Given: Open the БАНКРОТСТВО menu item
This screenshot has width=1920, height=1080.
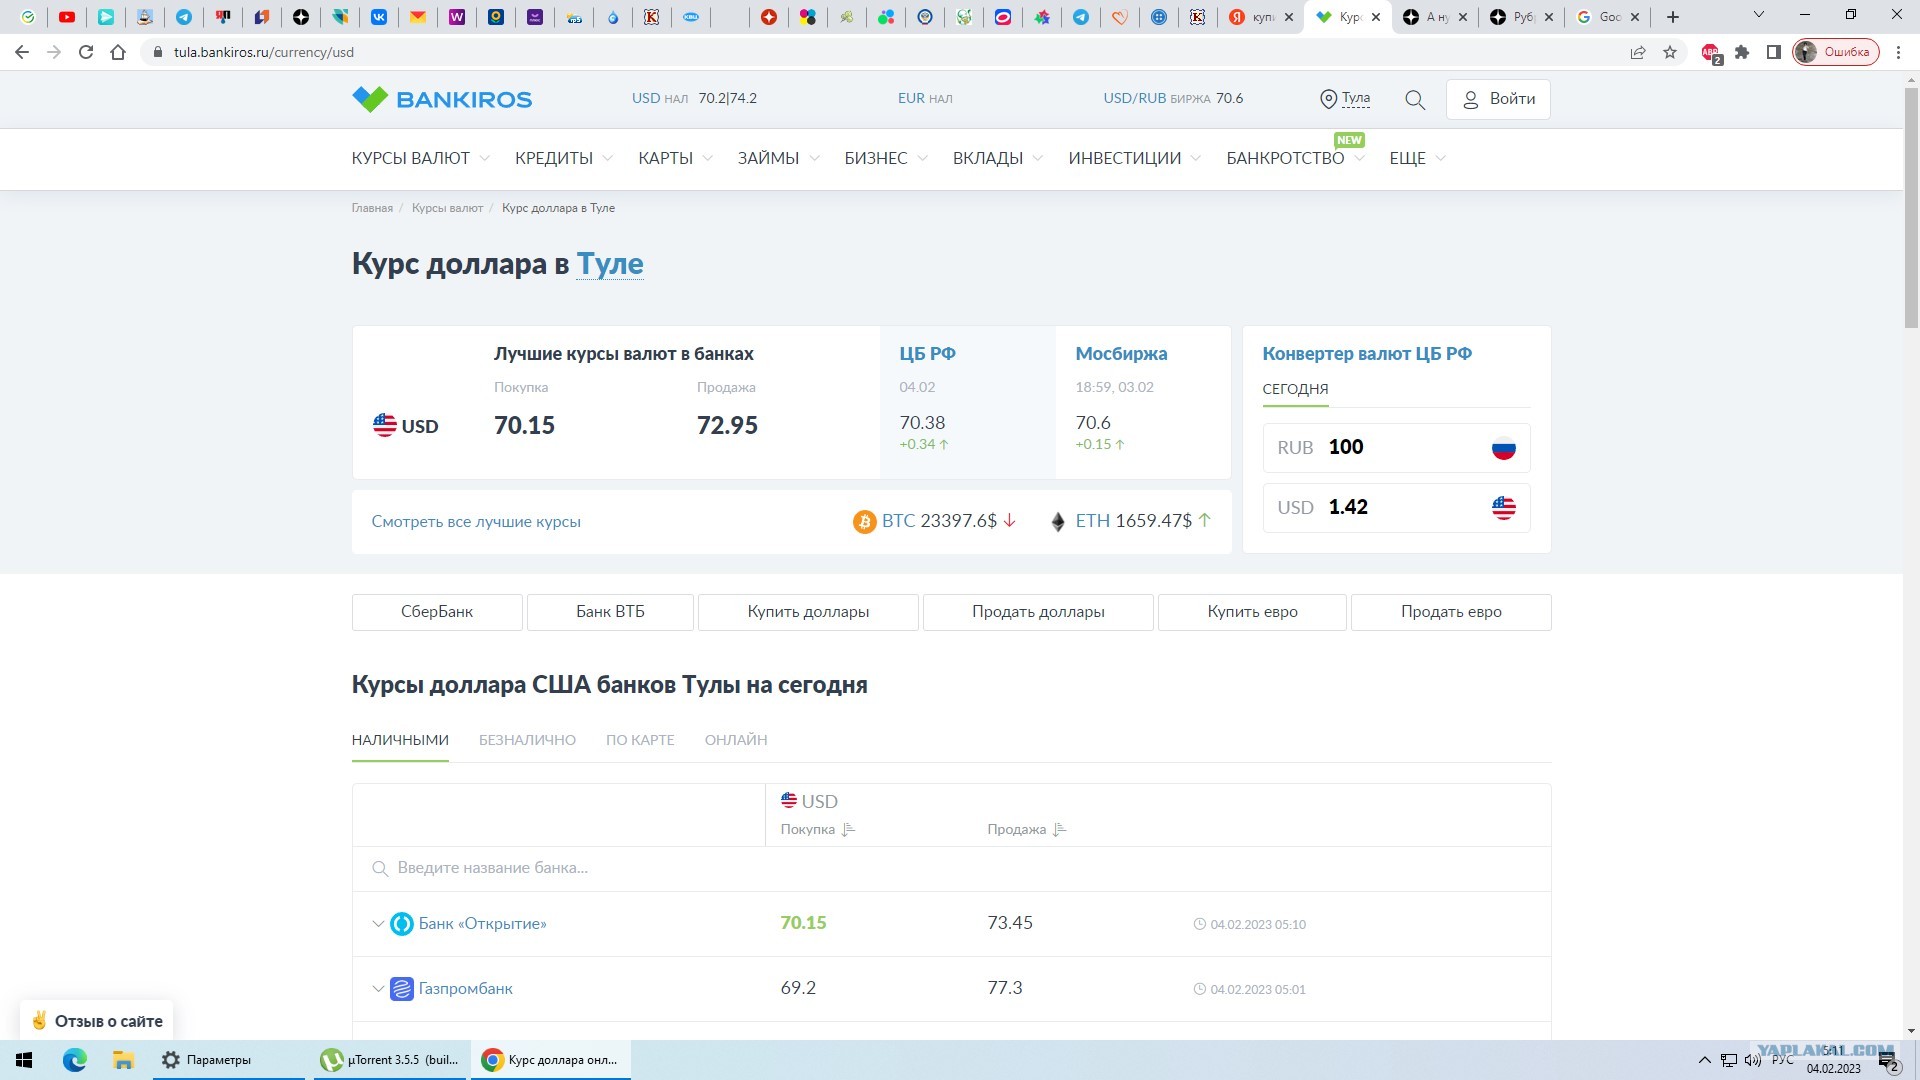Looking at the screenshot, I should 1295,159.
